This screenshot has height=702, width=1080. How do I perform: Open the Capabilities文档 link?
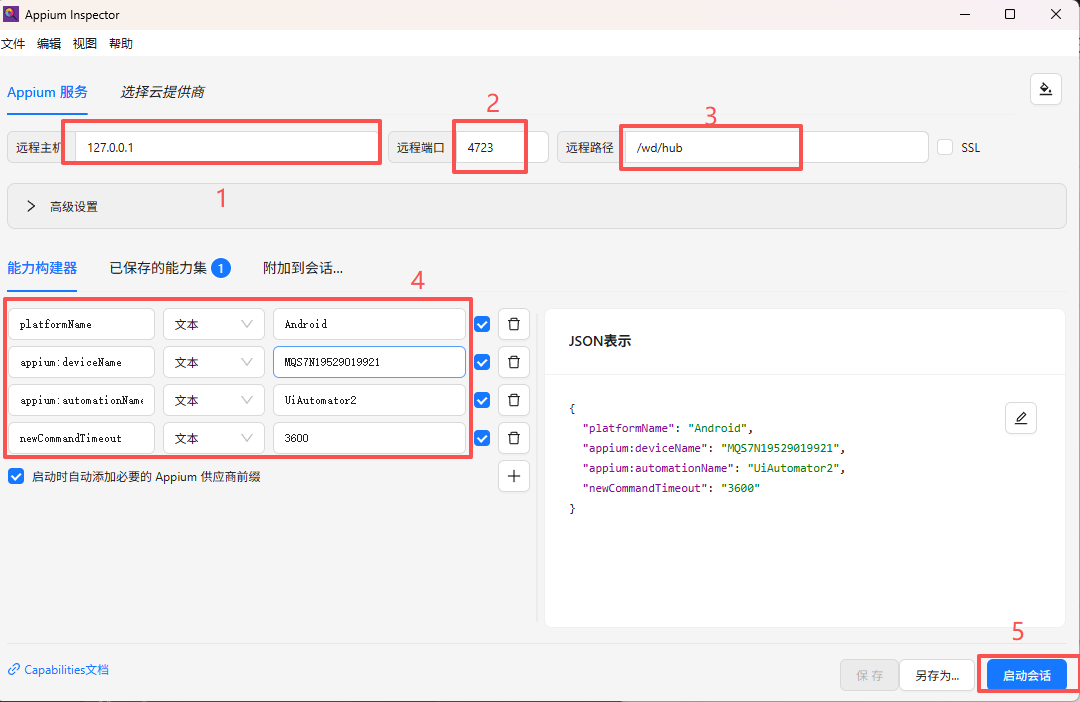(59, 670)
